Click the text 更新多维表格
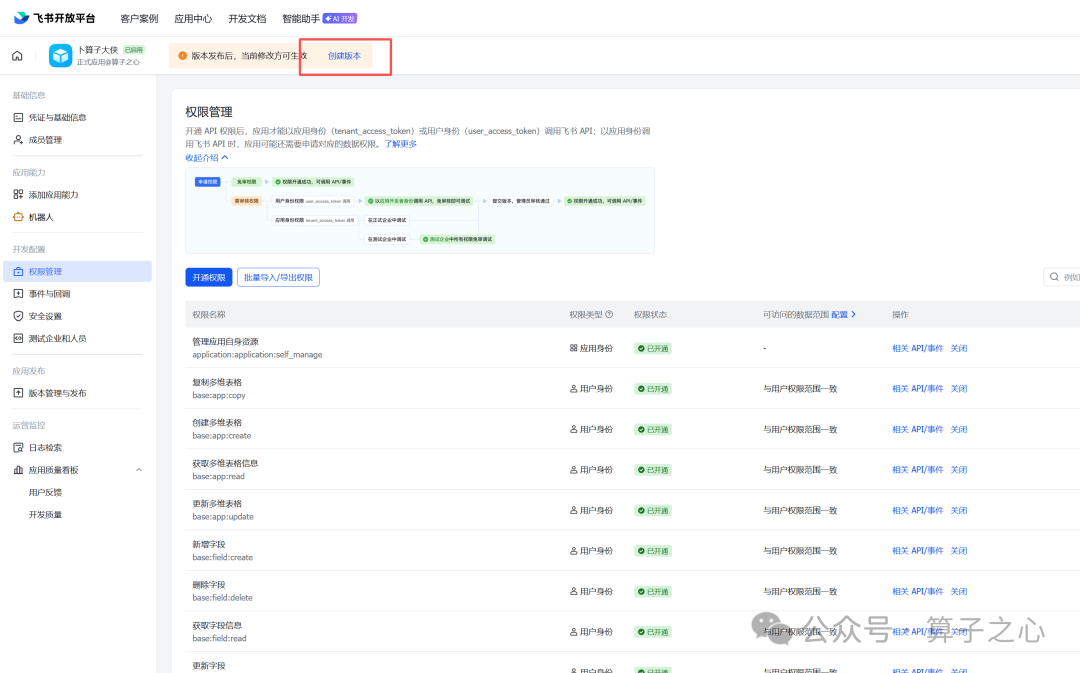Image resolution: width=1080 pixels, height=673 pixels. (x=217, y=504)
